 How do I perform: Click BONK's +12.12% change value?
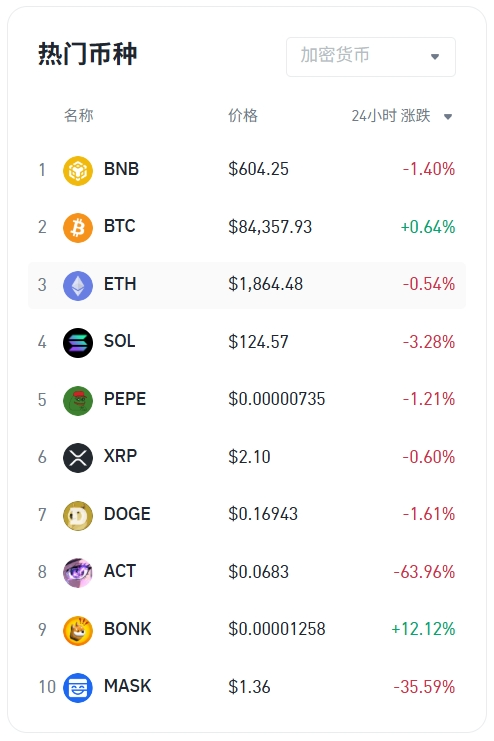pos(423,629)
